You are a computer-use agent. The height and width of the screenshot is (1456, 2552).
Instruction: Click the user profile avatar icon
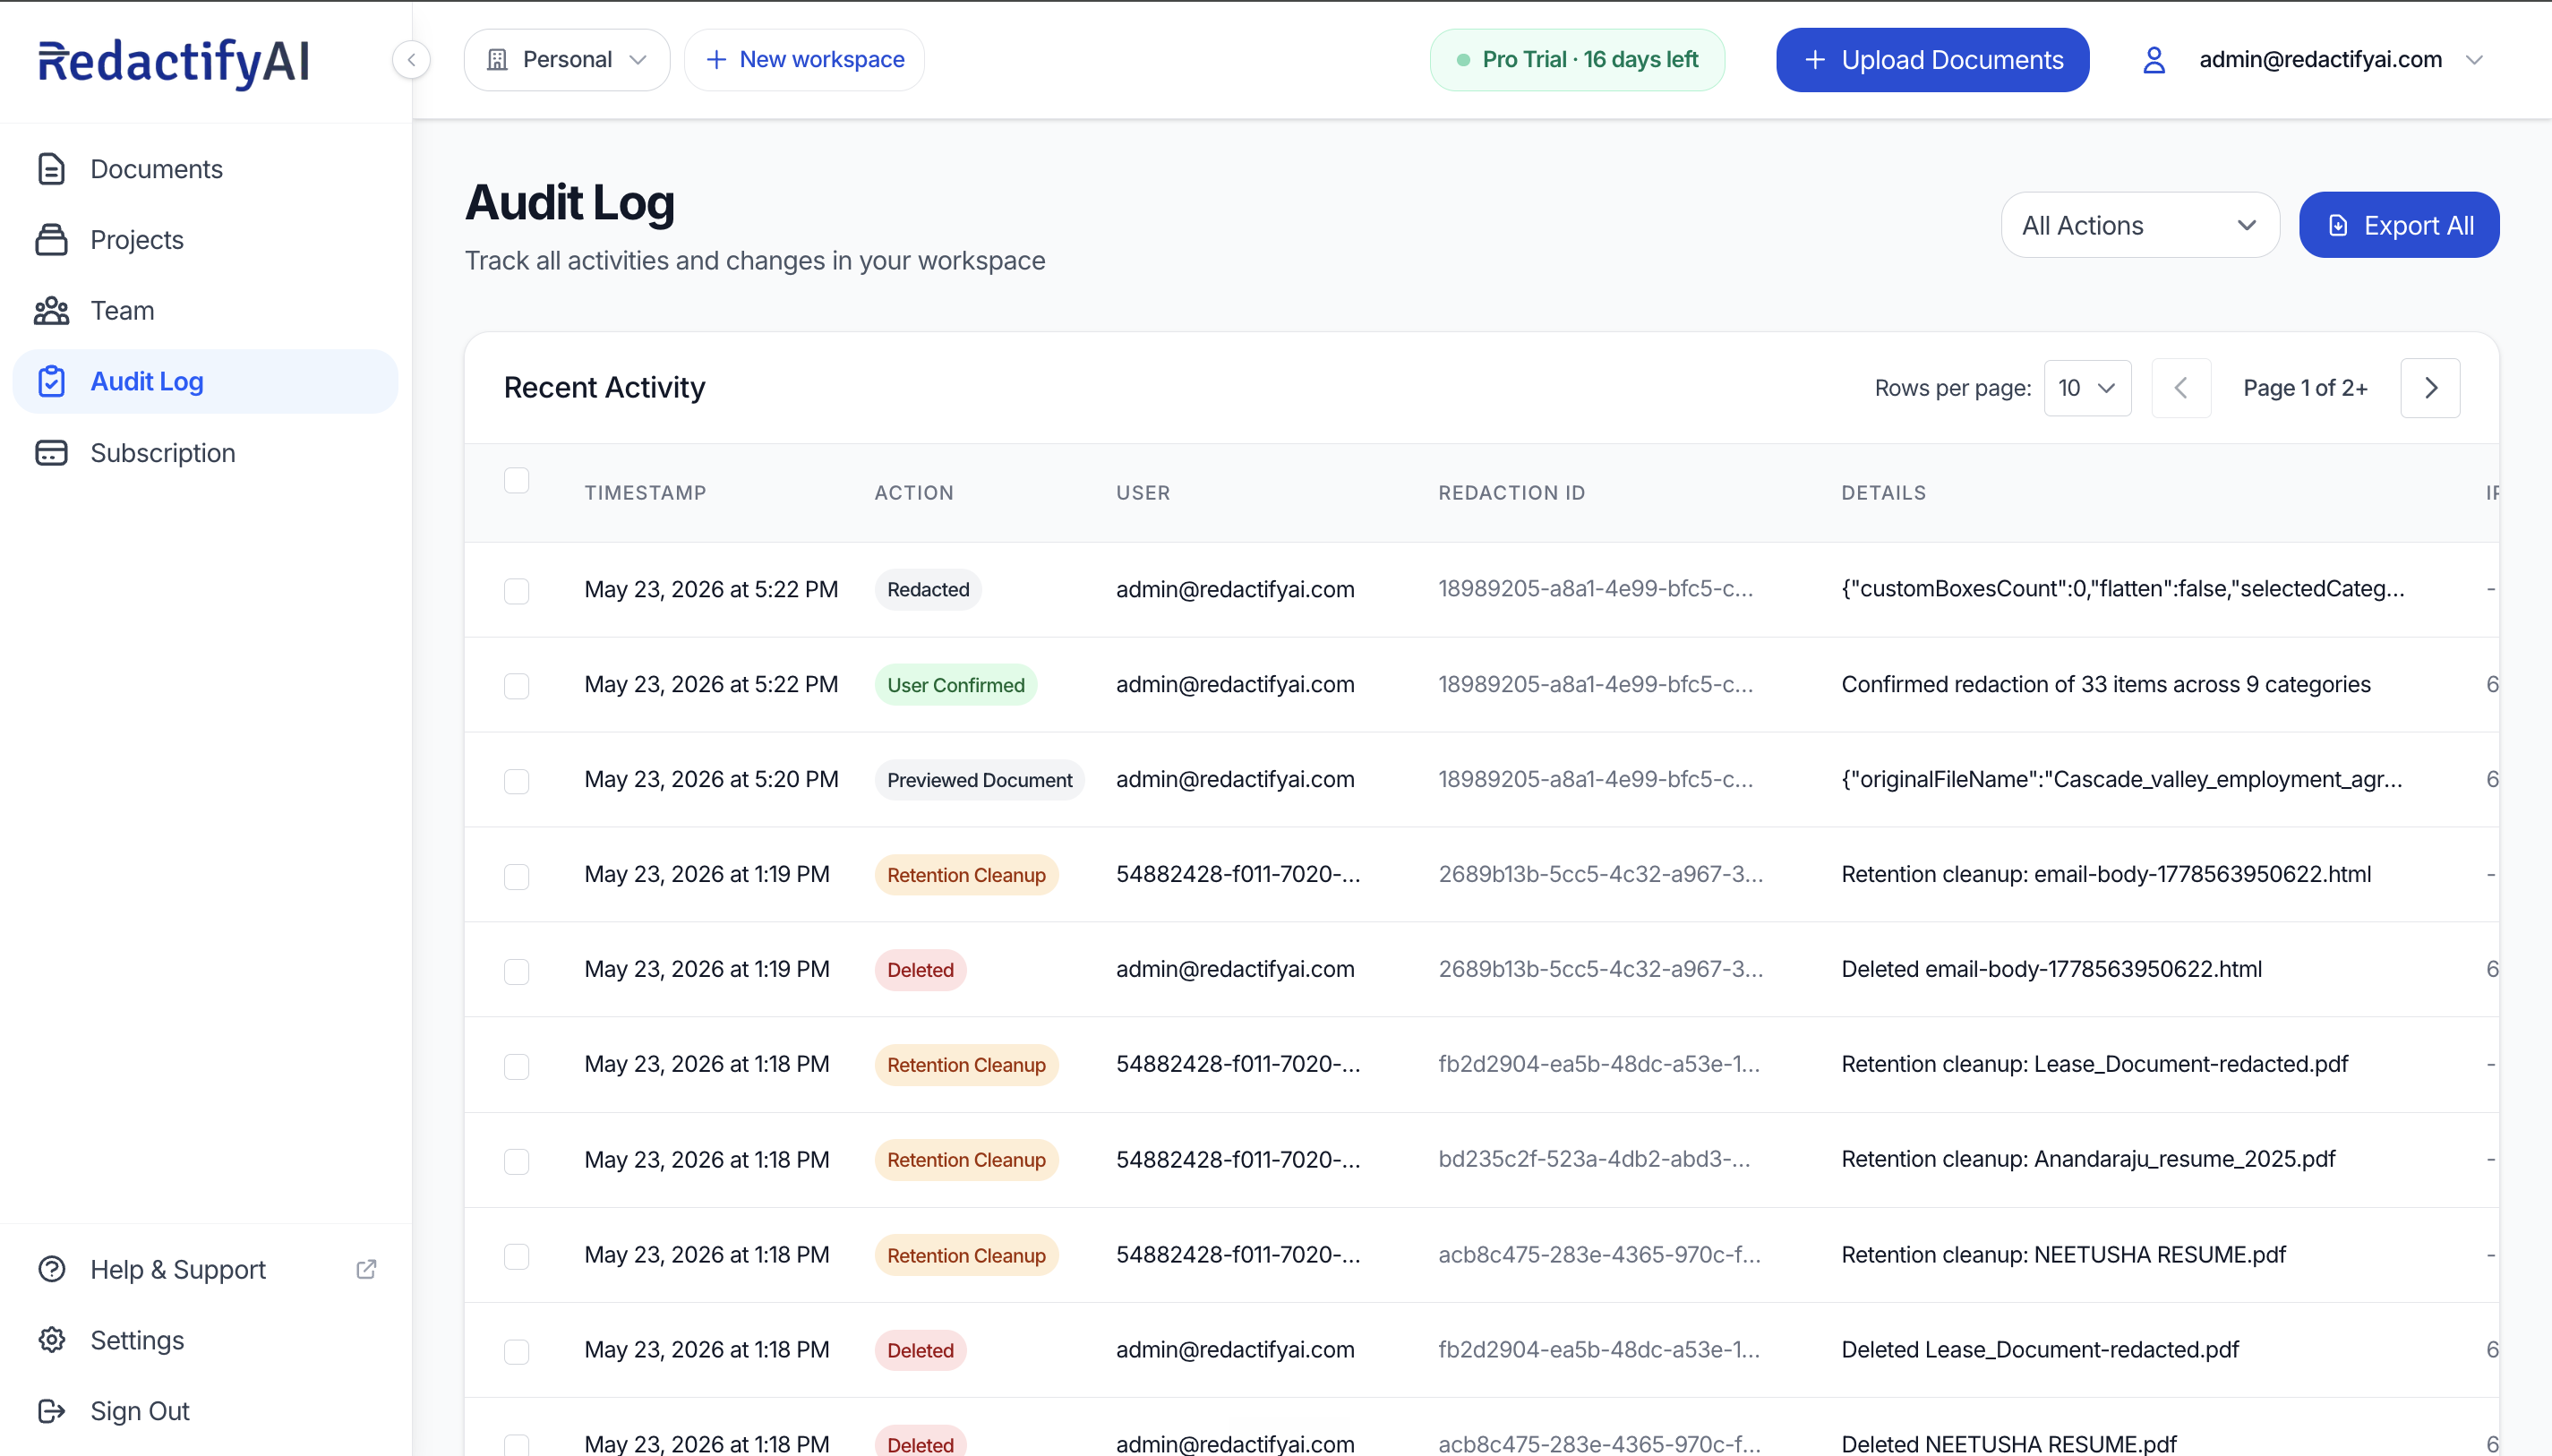[x=2154, y=60]
